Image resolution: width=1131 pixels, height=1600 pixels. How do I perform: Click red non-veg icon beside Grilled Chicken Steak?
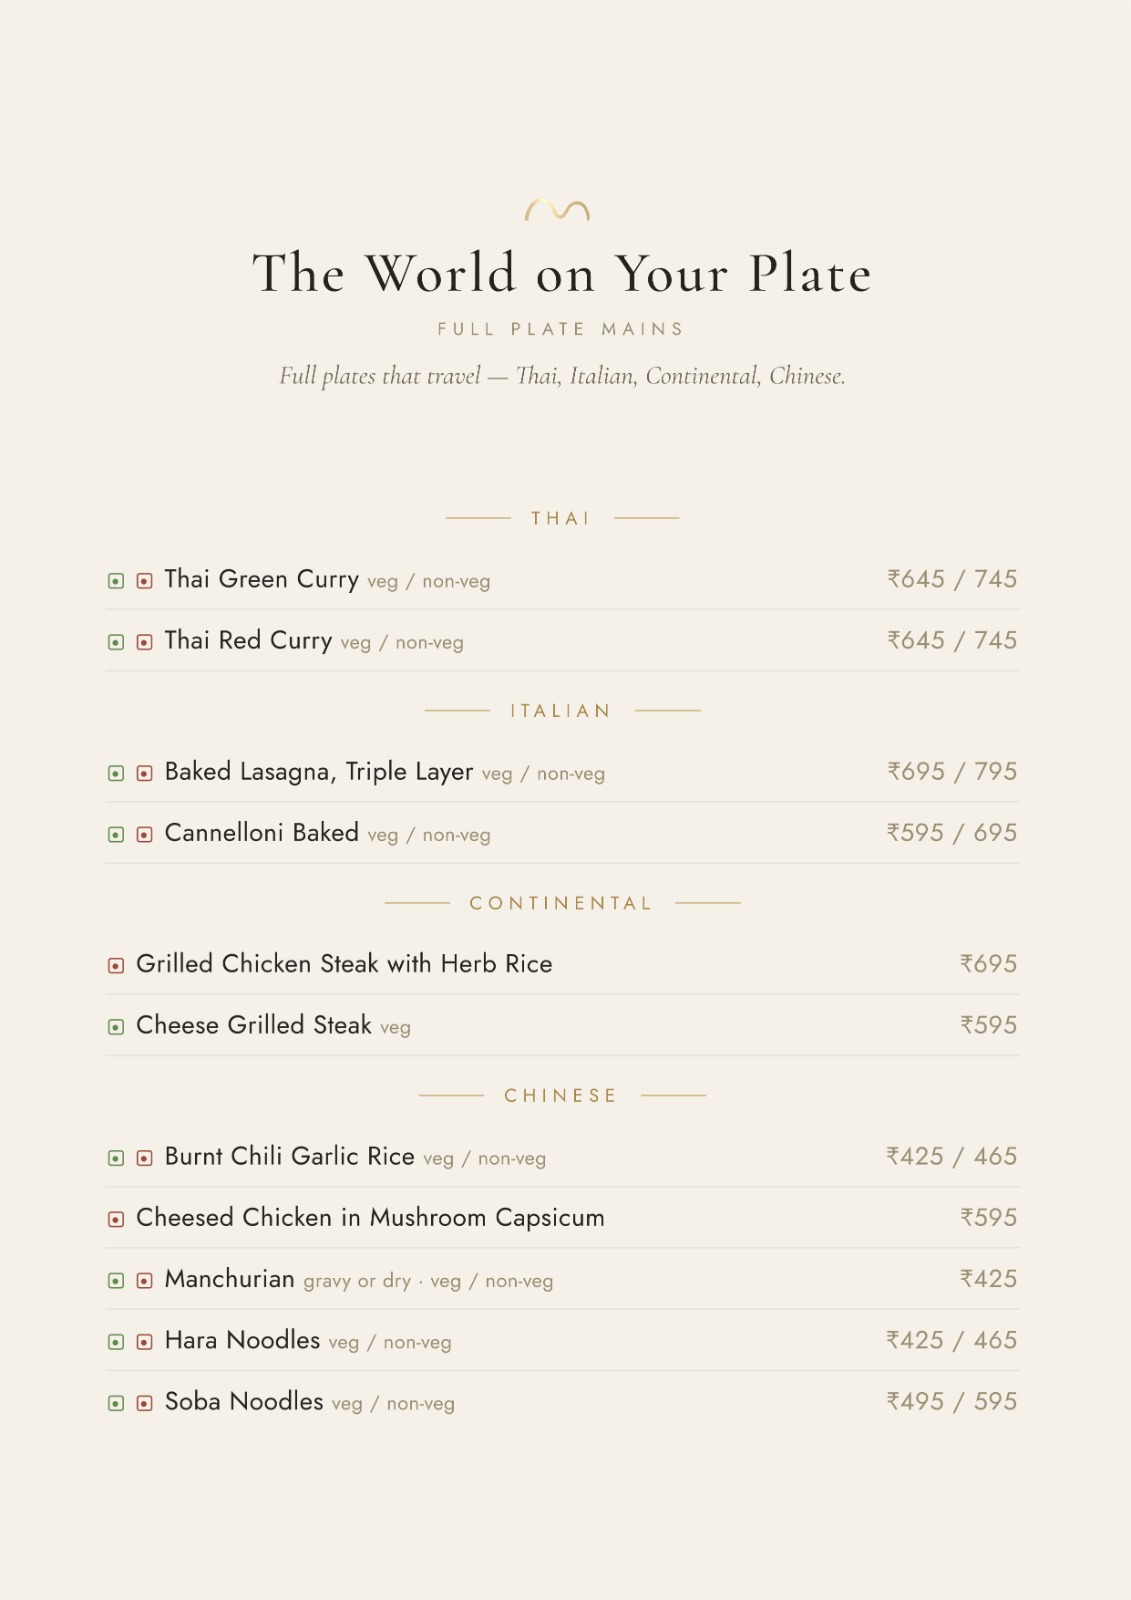point(116,965)
